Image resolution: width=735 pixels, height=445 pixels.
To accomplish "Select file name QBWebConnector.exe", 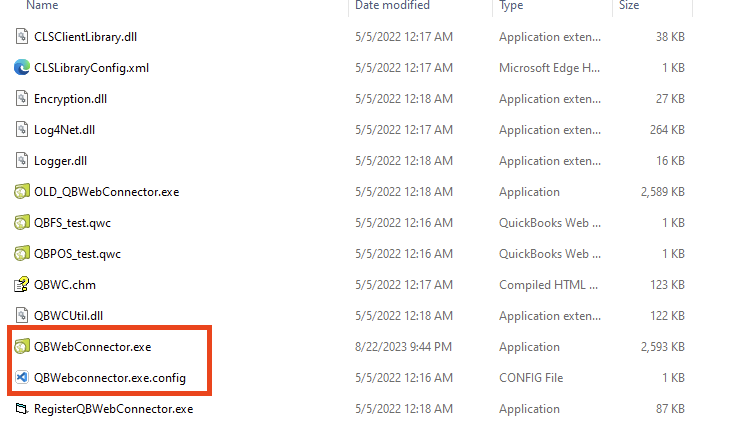I will click(92, 347).
